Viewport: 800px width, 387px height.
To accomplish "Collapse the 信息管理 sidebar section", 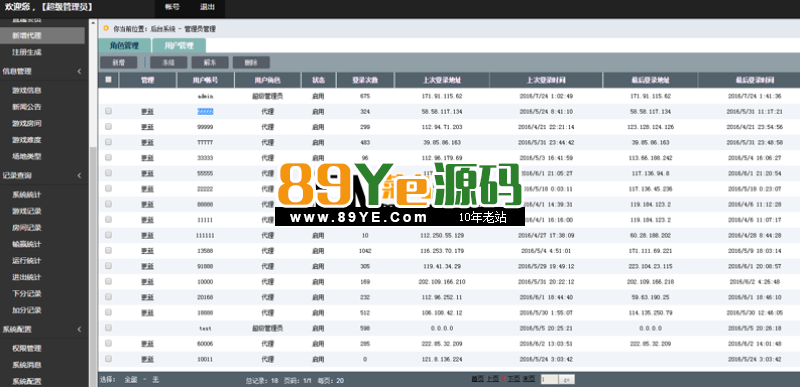I will click(79, 71).
